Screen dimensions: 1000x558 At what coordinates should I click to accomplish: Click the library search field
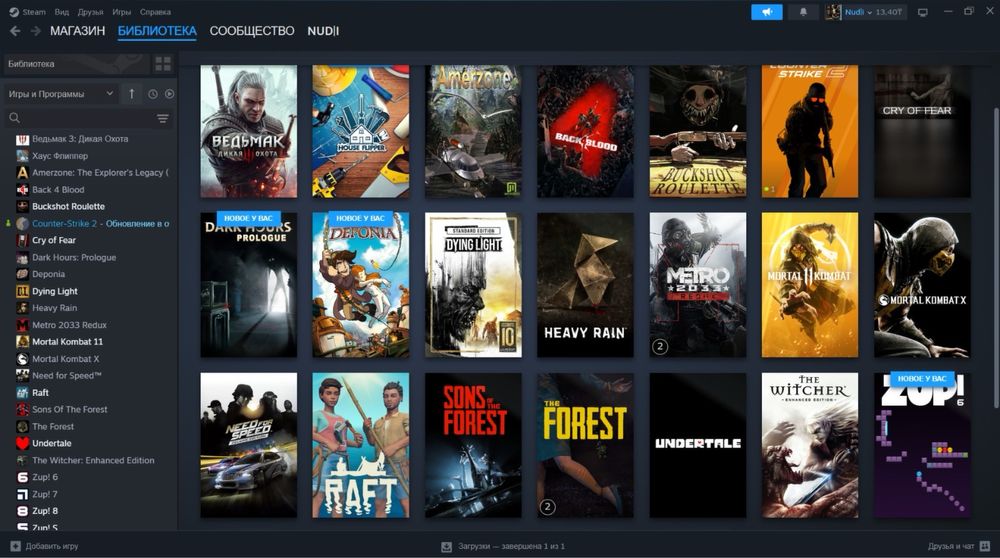click(x=88, y=119)
